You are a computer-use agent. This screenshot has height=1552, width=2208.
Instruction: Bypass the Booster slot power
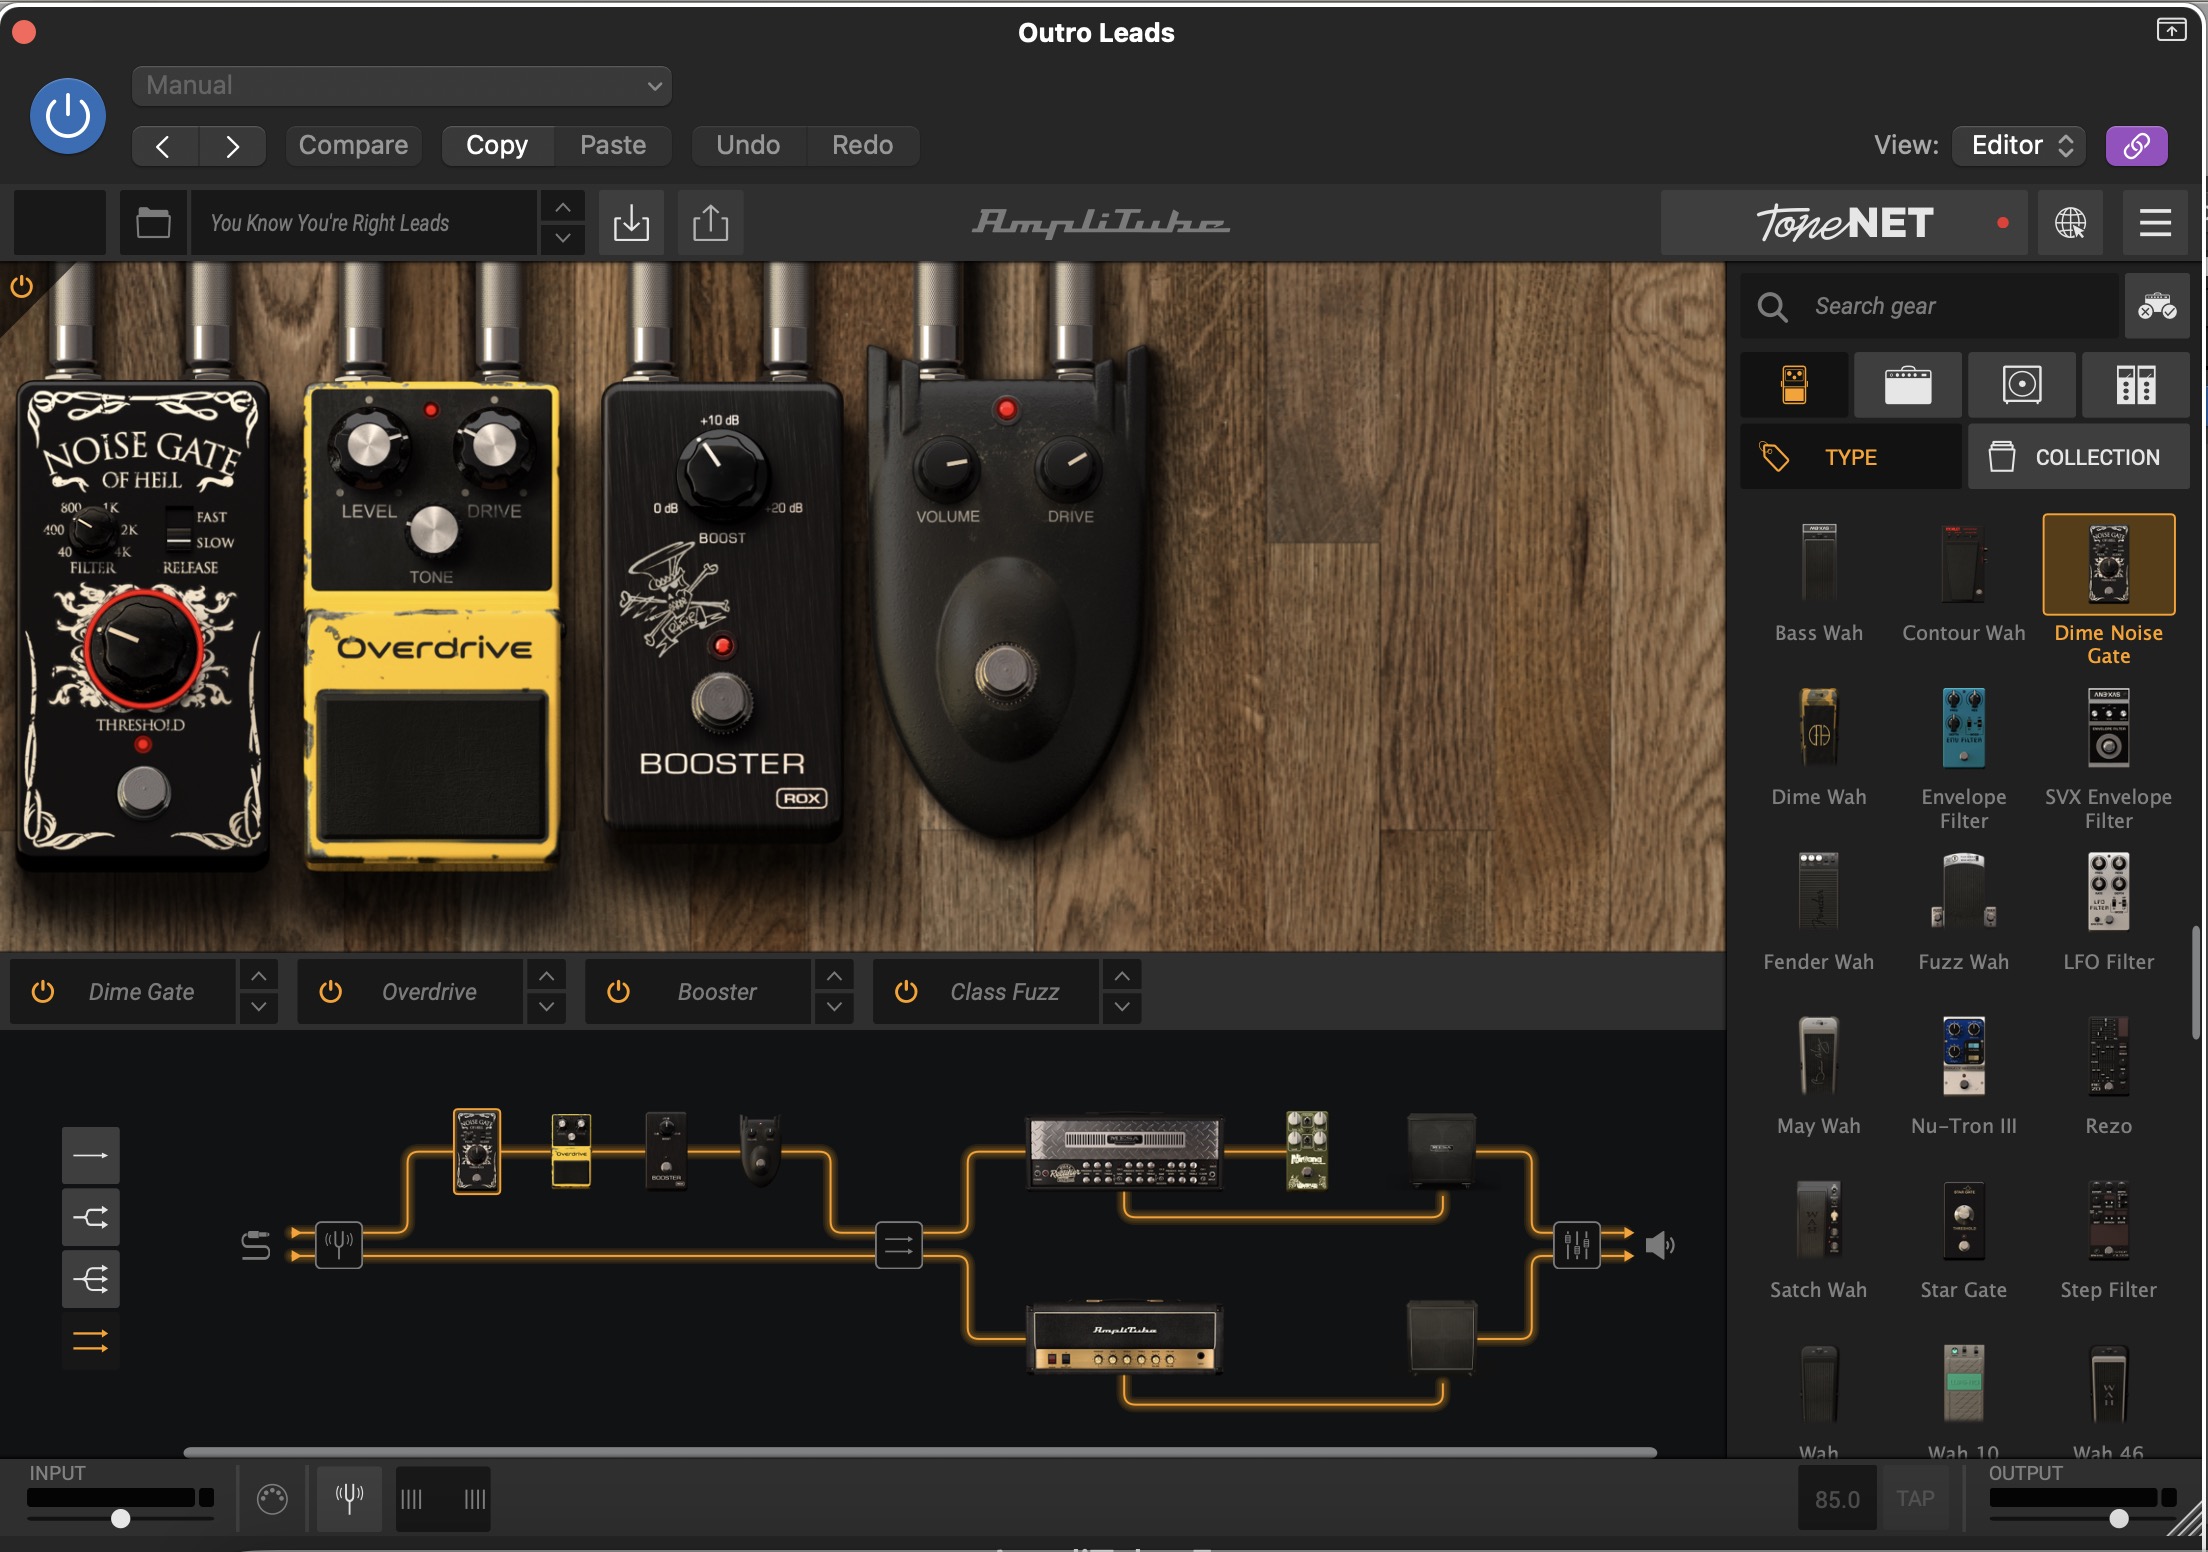[x=619, y=991]
